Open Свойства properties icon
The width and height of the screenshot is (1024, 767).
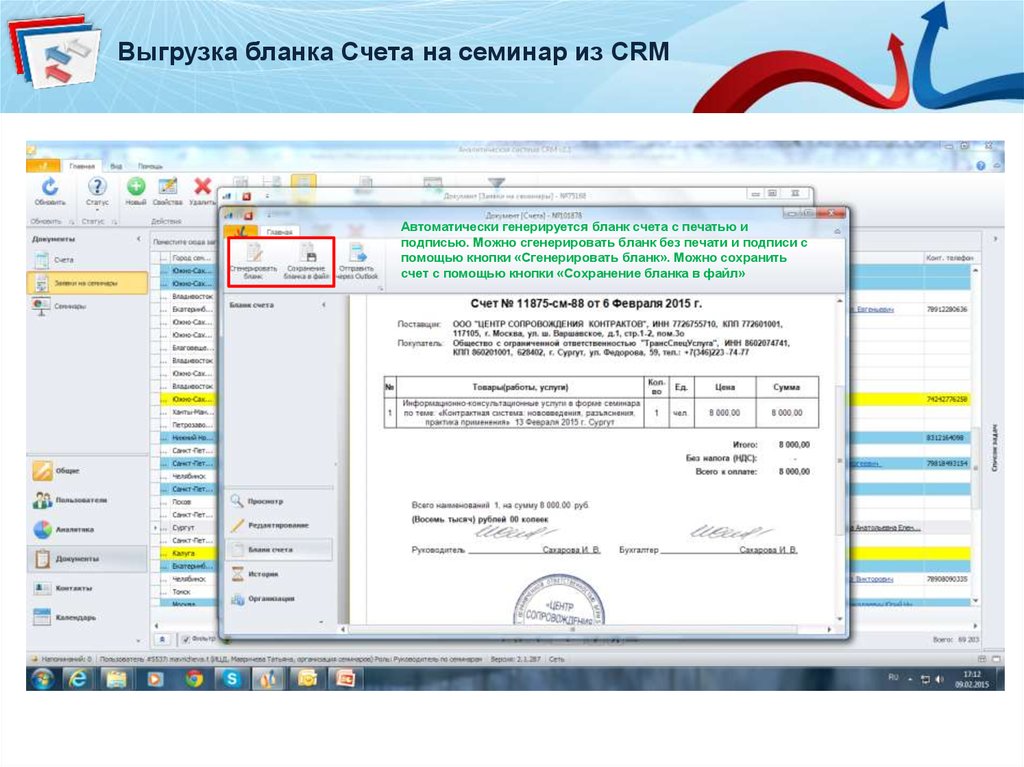point(168,190)
